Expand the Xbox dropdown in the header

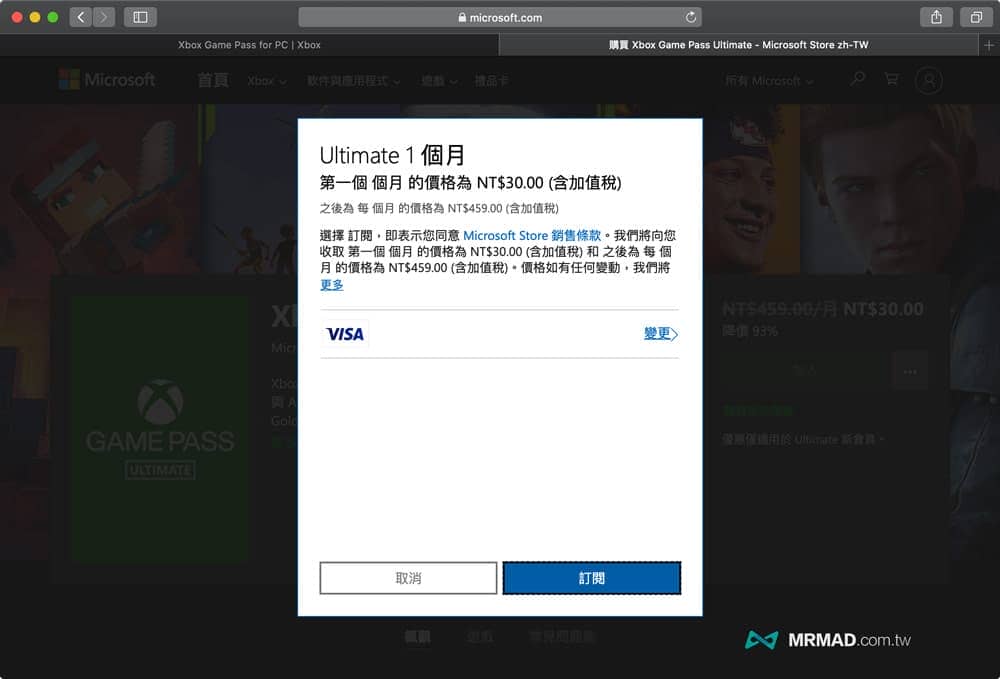(x=267, y=81)
